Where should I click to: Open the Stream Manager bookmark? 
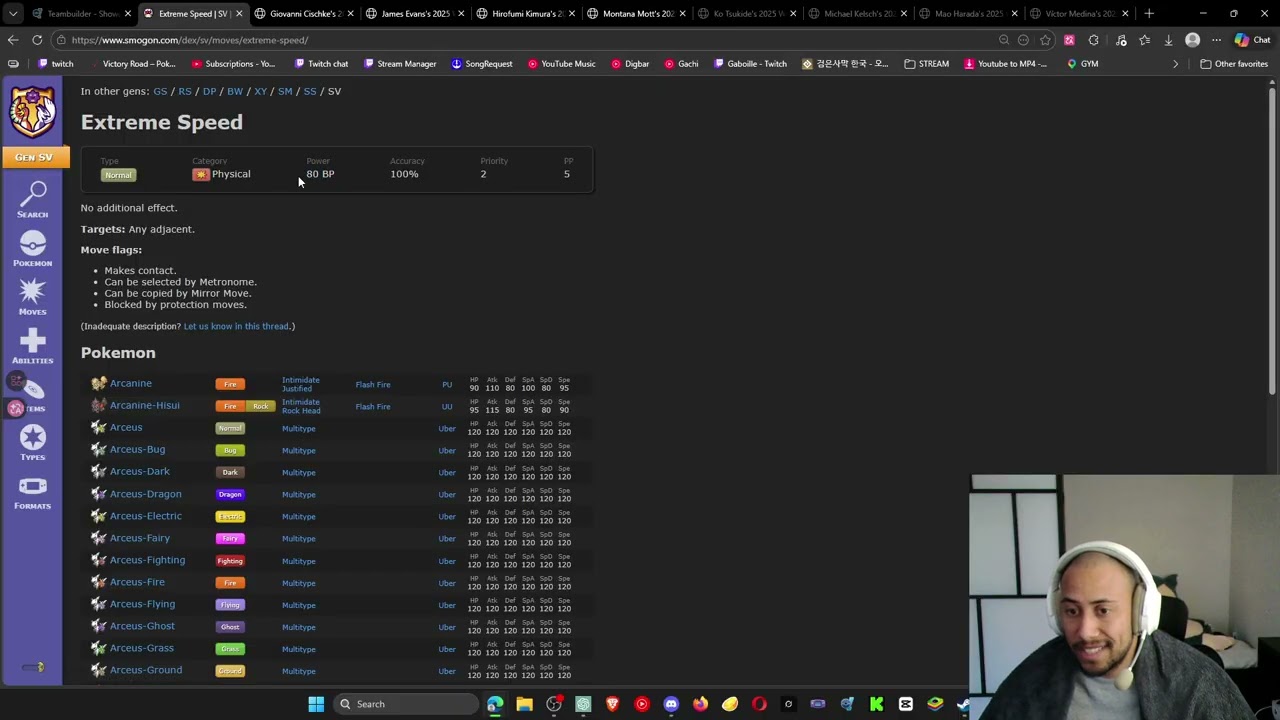click(x=399, y=64)
